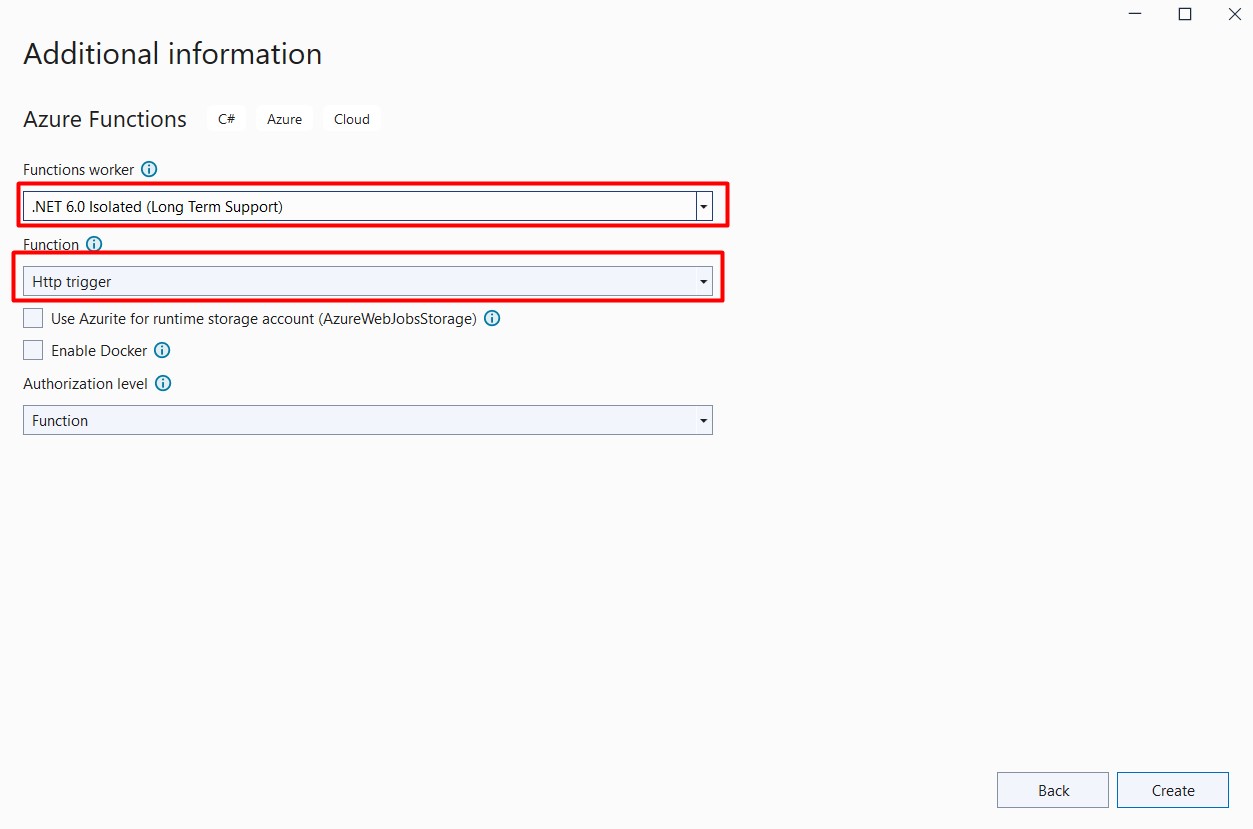Click the Create button
This screenshot has width=1253, height=829.
1173,790
